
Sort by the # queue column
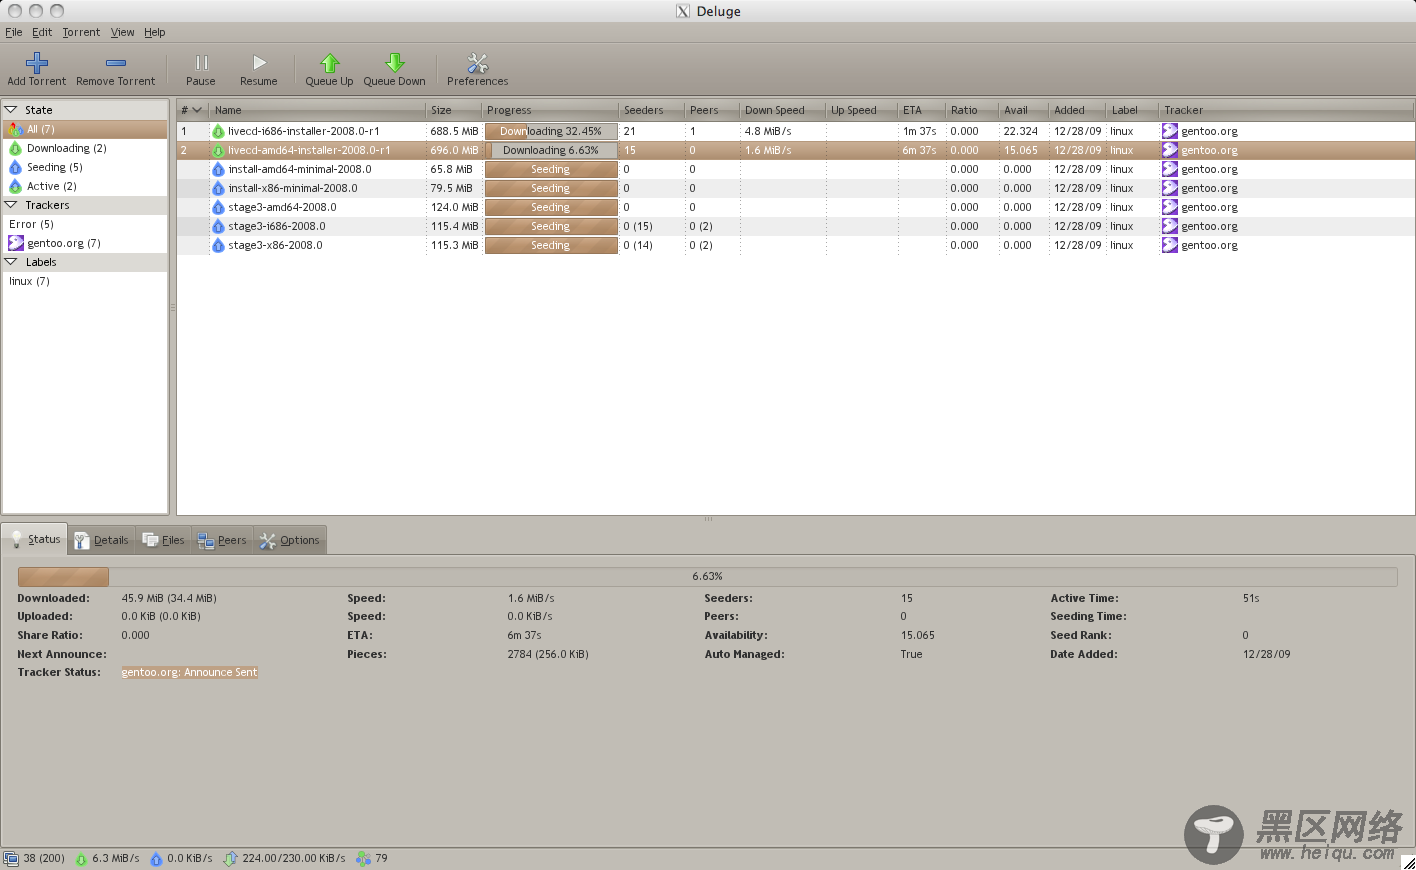[192, 110]
